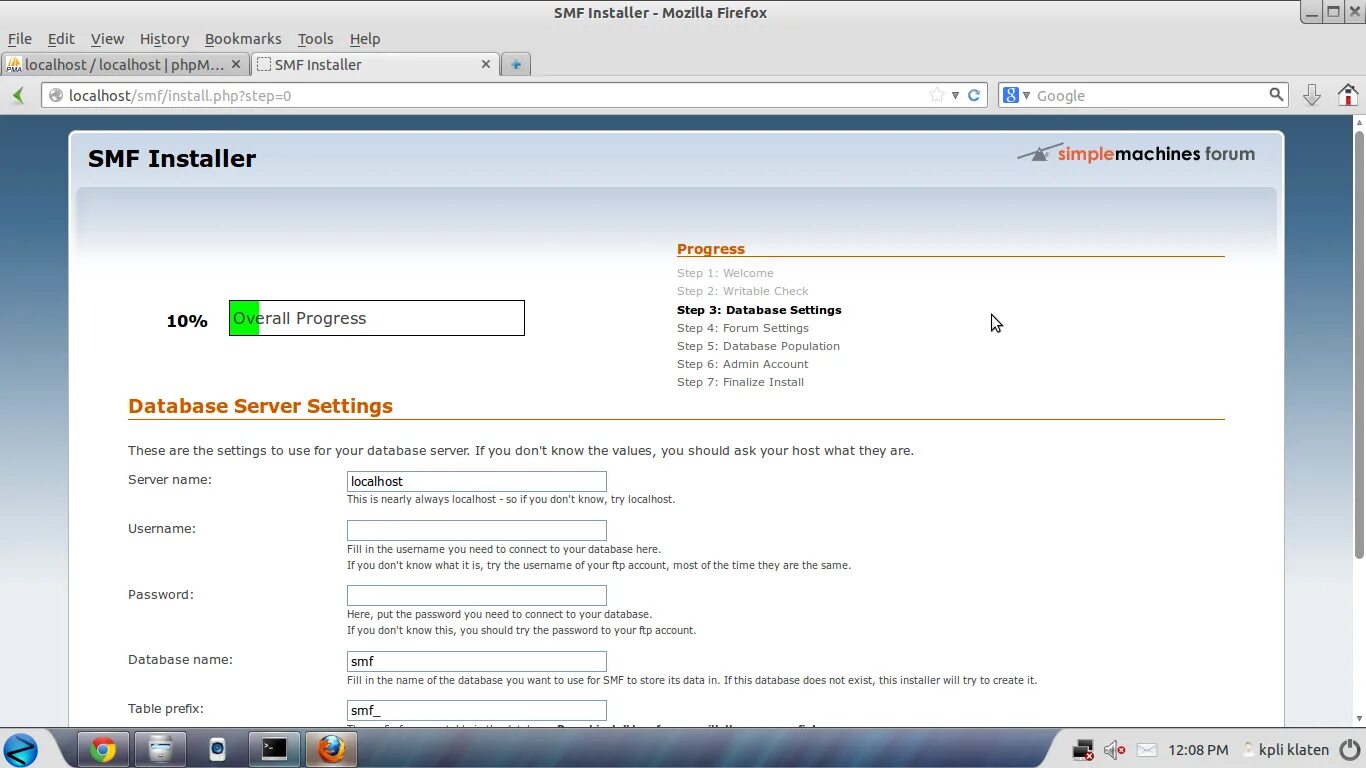Viewport: 1366px width, 768px height.
Task: Click the Database name field
Action: pos(477,661)
